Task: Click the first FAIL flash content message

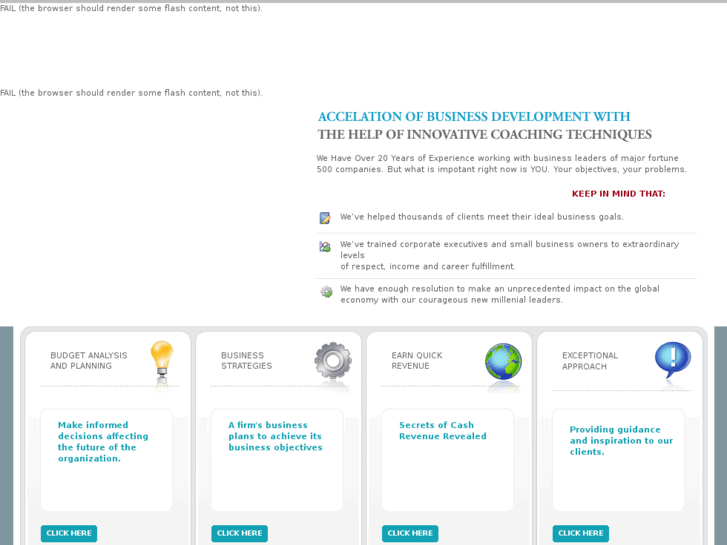Action: [x=131, y=8]
